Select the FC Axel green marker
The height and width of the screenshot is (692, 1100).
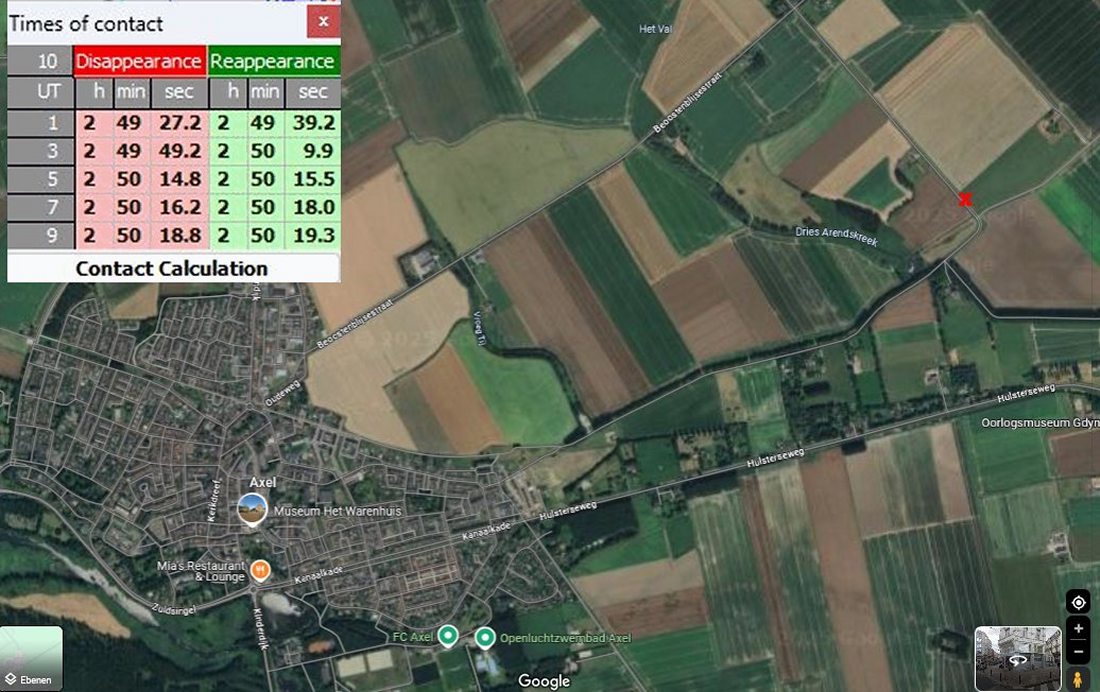tap(448, 637)
